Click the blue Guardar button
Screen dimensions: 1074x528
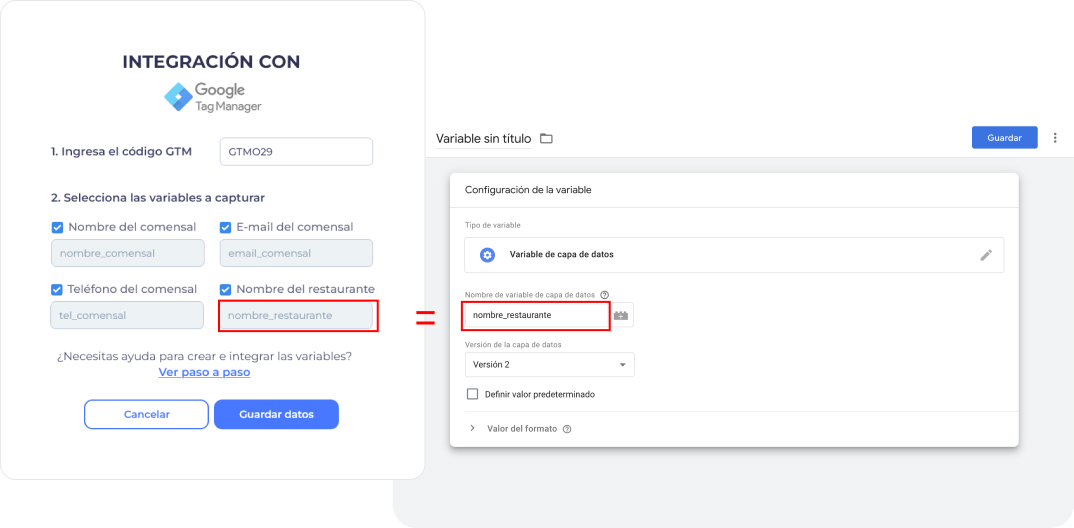tap(1004, 138)
